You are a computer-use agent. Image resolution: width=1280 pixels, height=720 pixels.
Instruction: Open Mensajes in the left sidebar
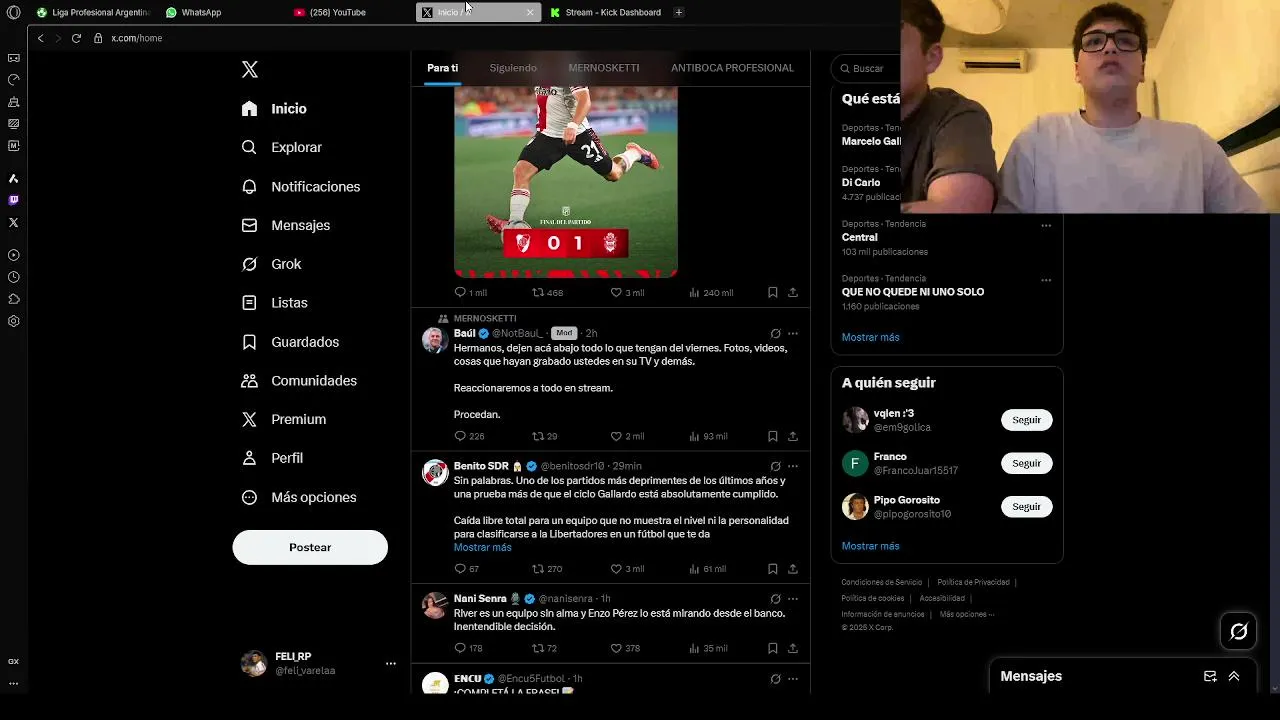286,225
